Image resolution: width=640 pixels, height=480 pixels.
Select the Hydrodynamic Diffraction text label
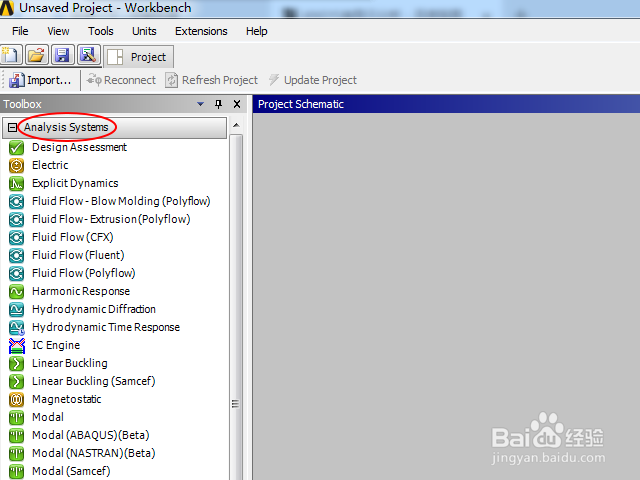click(94, 309)
